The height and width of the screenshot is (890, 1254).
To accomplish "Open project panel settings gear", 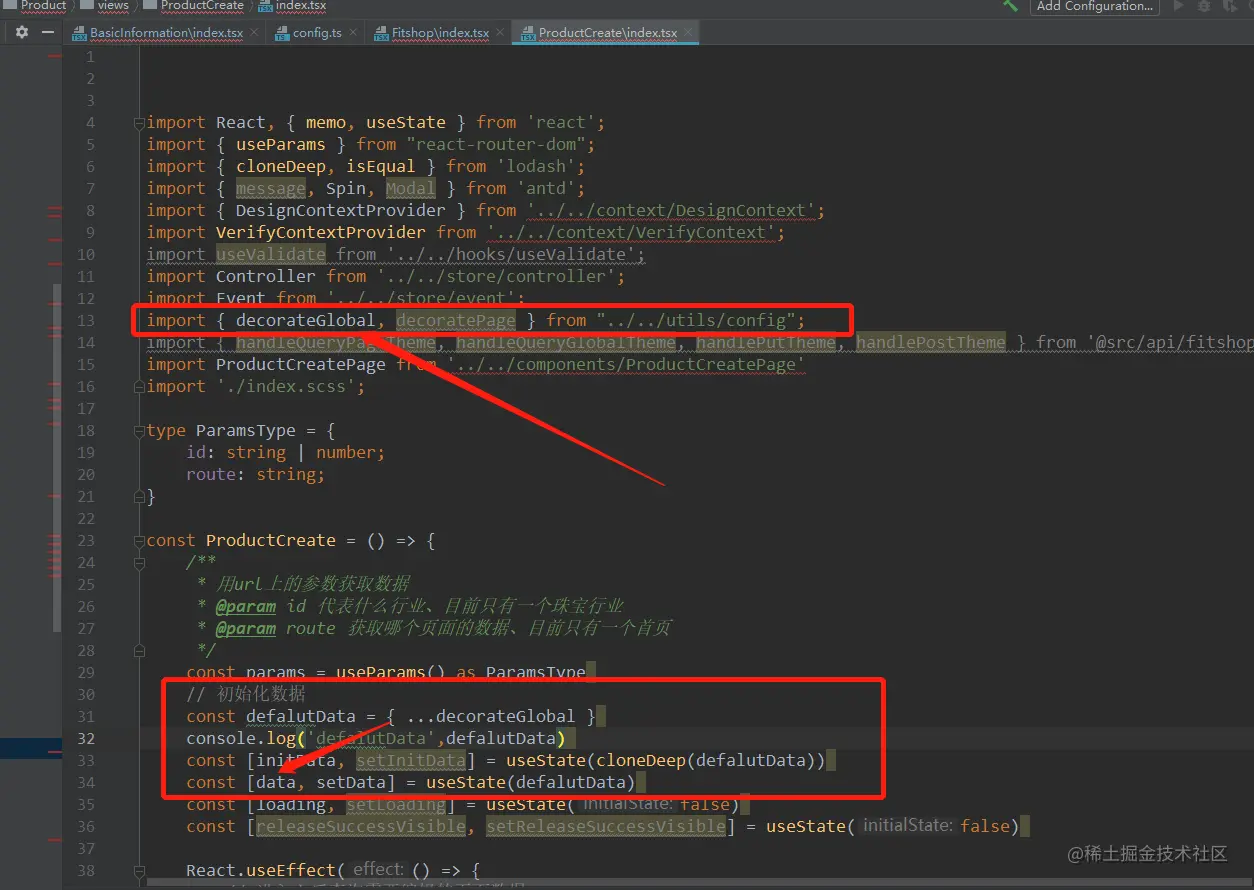I will [22, 32].
